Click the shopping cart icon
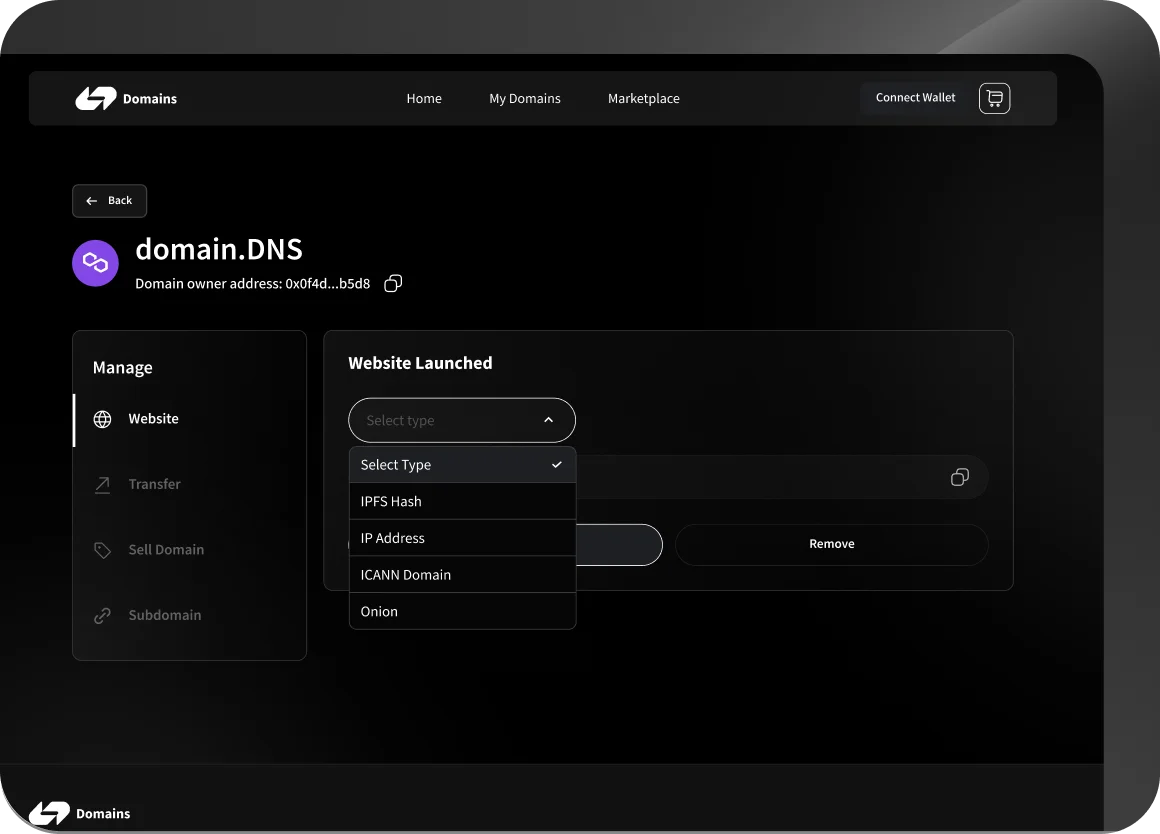 click(x=994, y=98)
